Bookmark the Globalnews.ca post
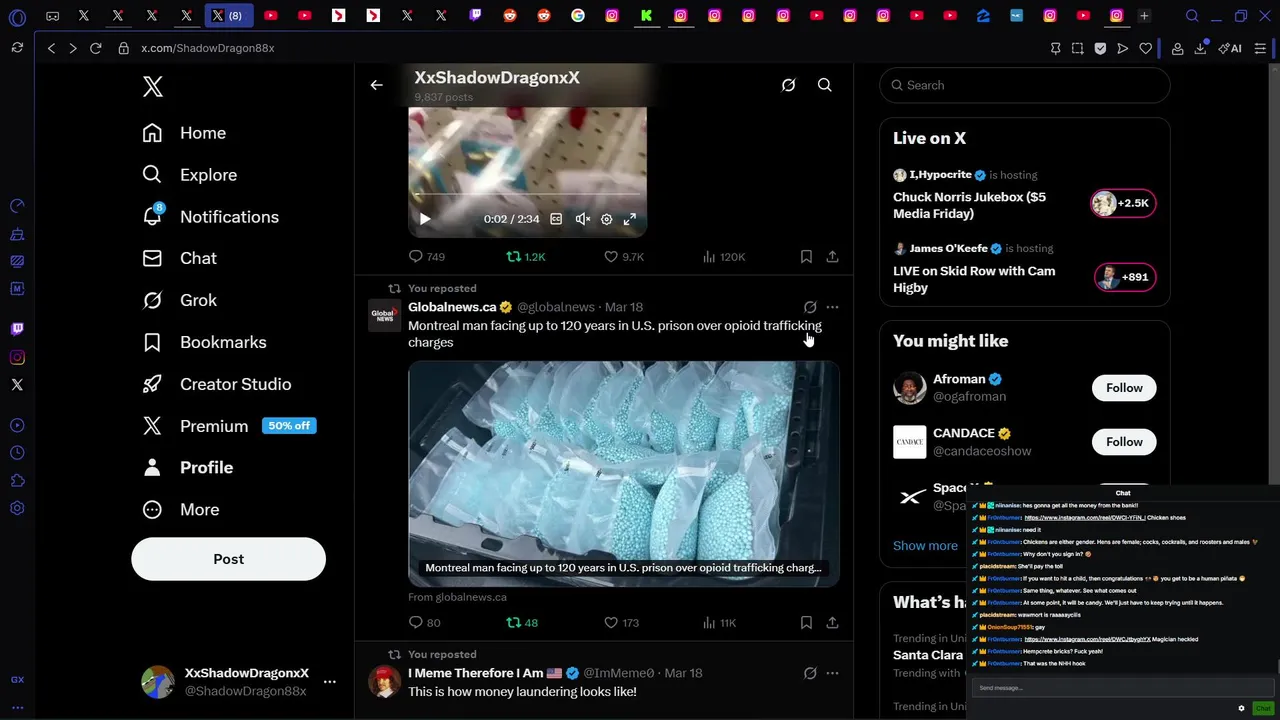The height and width of the screenshot is (720, 1280). click(806, 622)
